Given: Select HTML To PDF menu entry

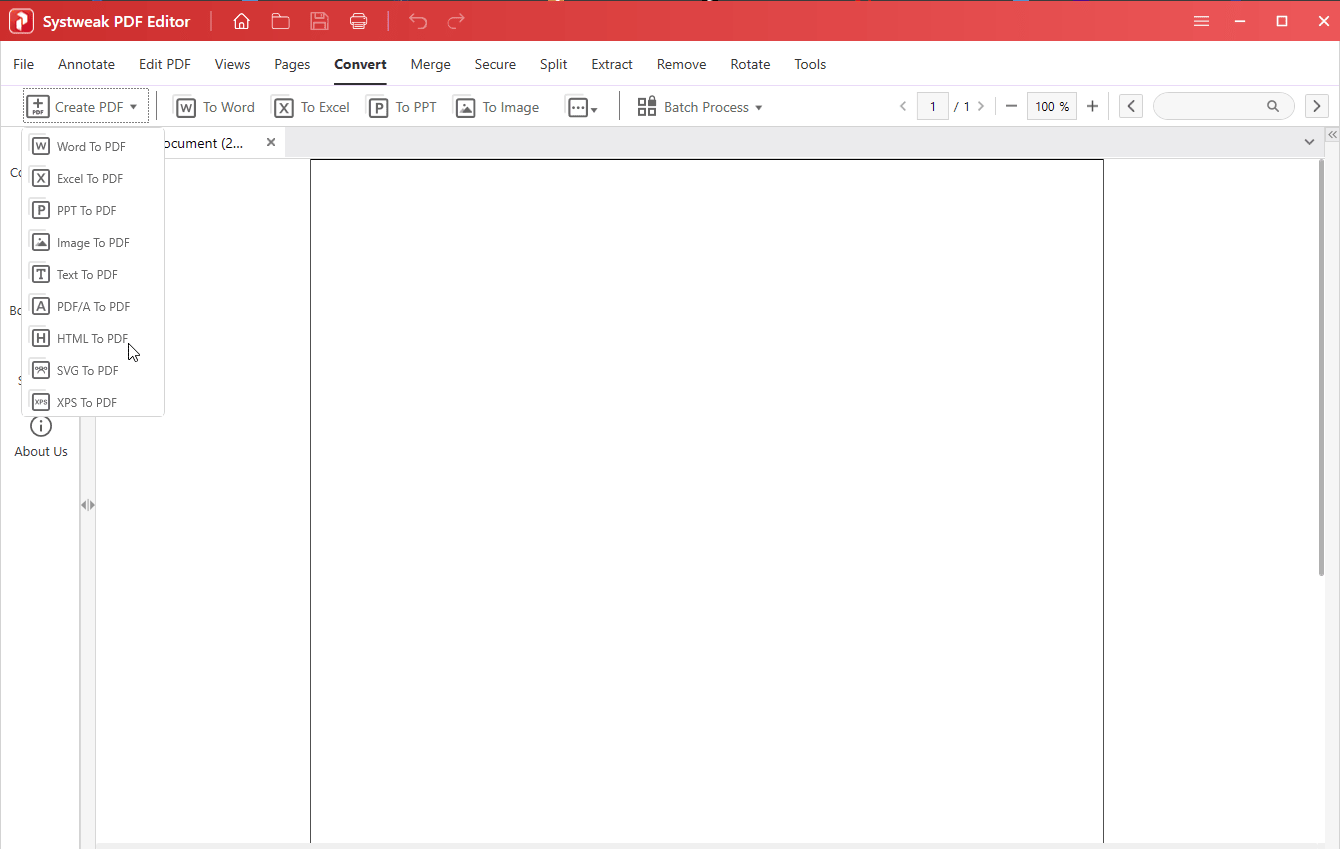Looking at the screenshot, I should 92,339.
